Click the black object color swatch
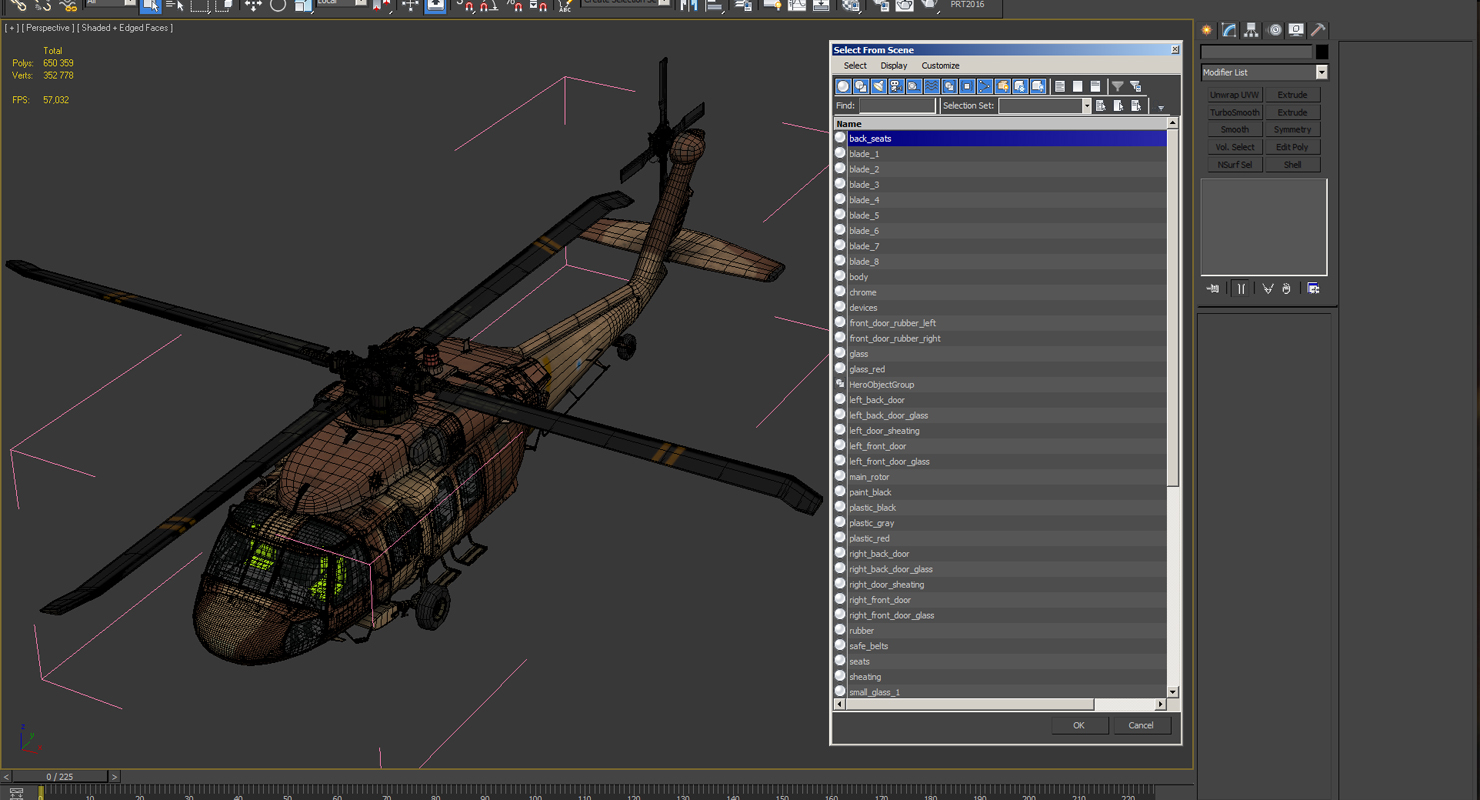This screenshot has width=1480, height=800. pyautogui.click(x=1322, y=52)
